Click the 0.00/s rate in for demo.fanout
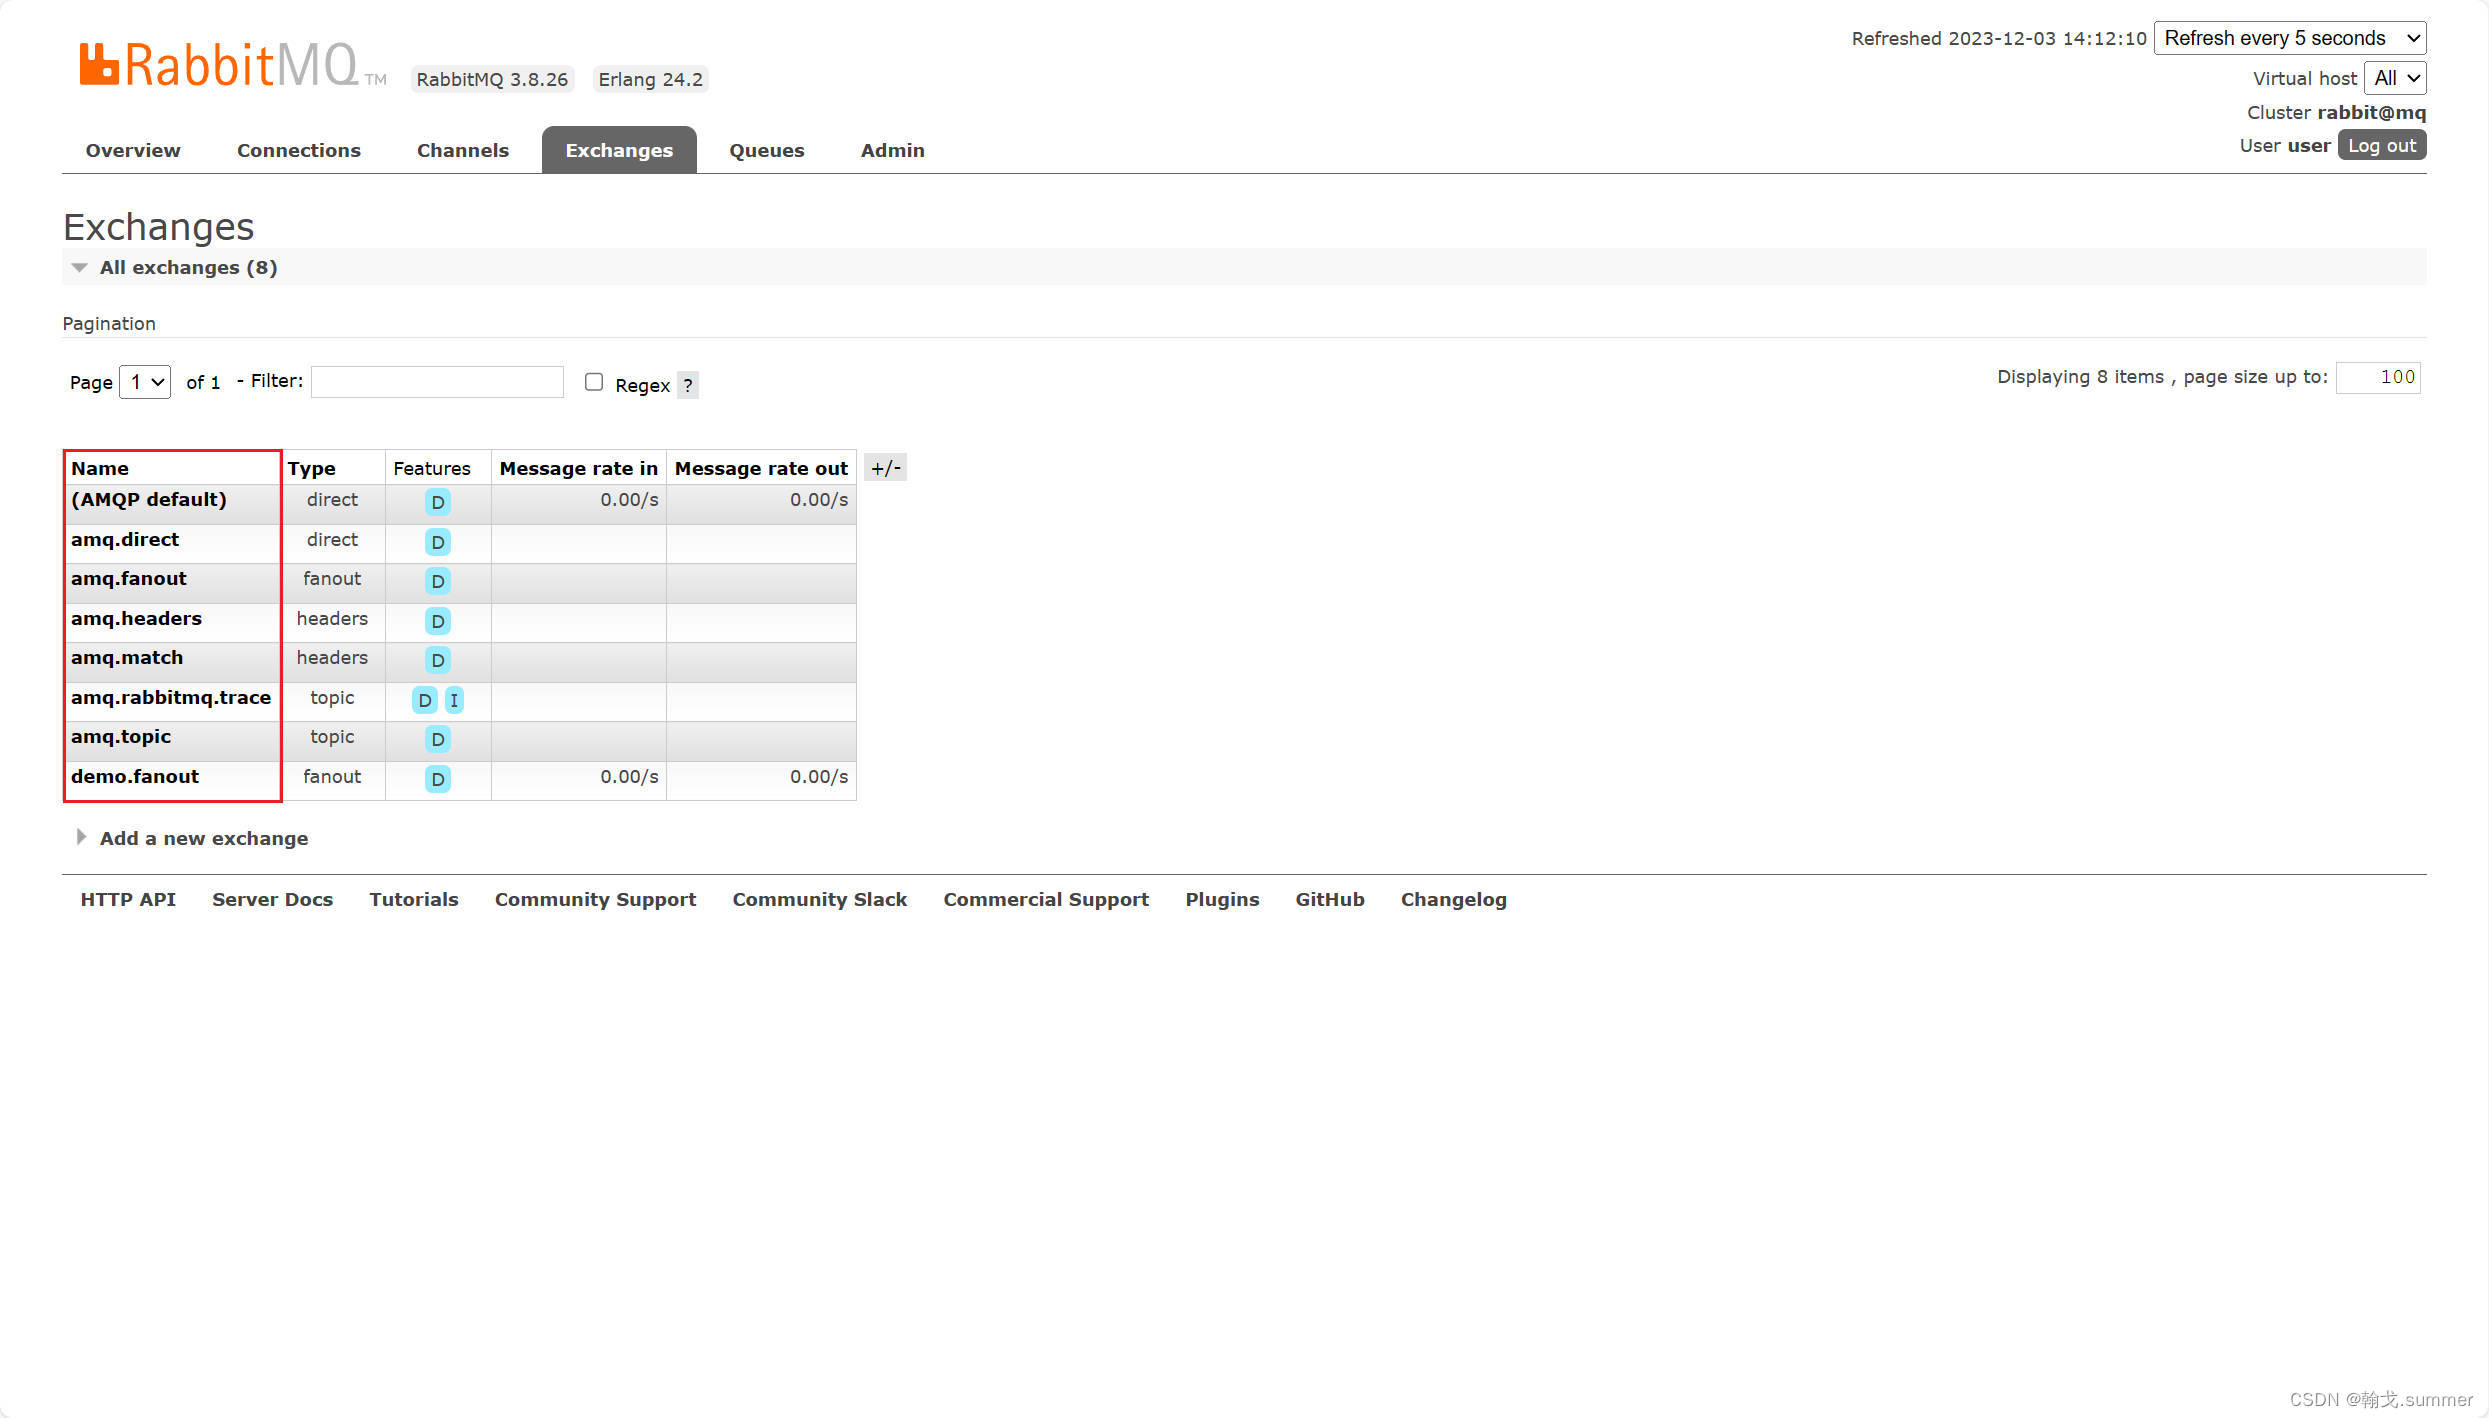 (629, 776)
